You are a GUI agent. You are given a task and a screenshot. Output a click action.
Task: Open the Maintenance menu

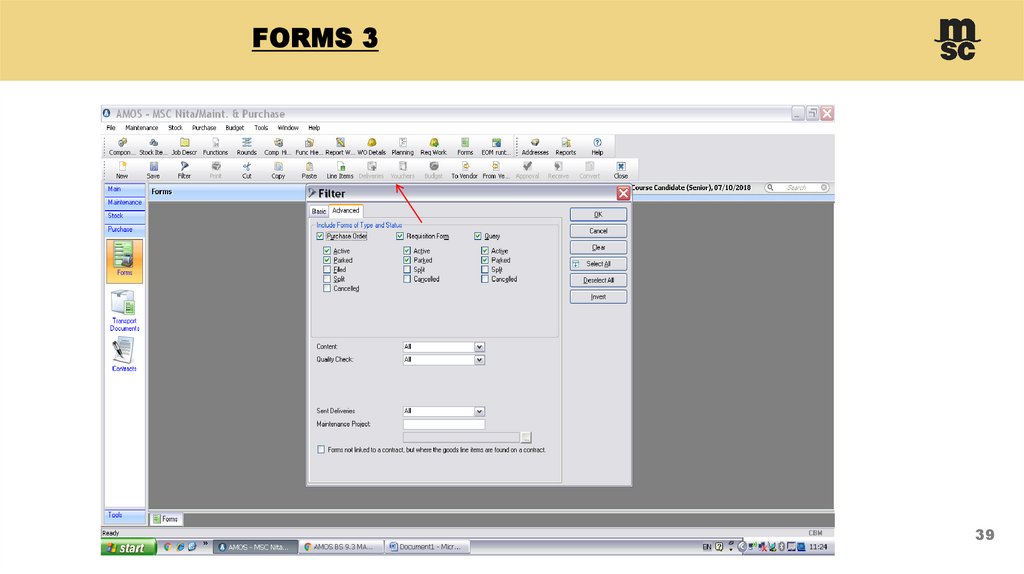(142, 128)
